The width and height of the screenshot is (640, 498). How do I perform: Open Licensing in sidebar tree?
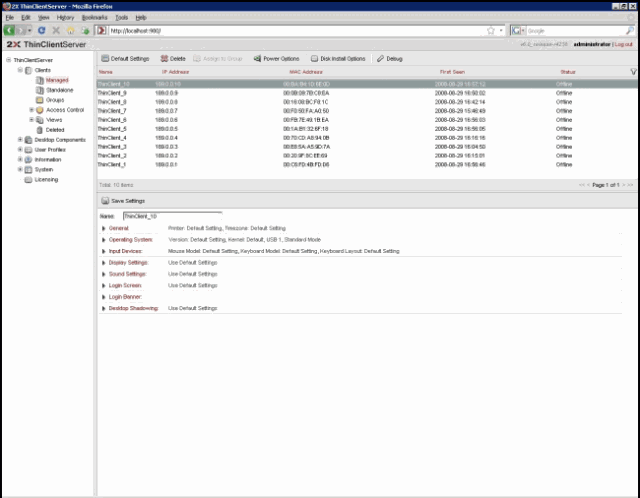(46, 180)
